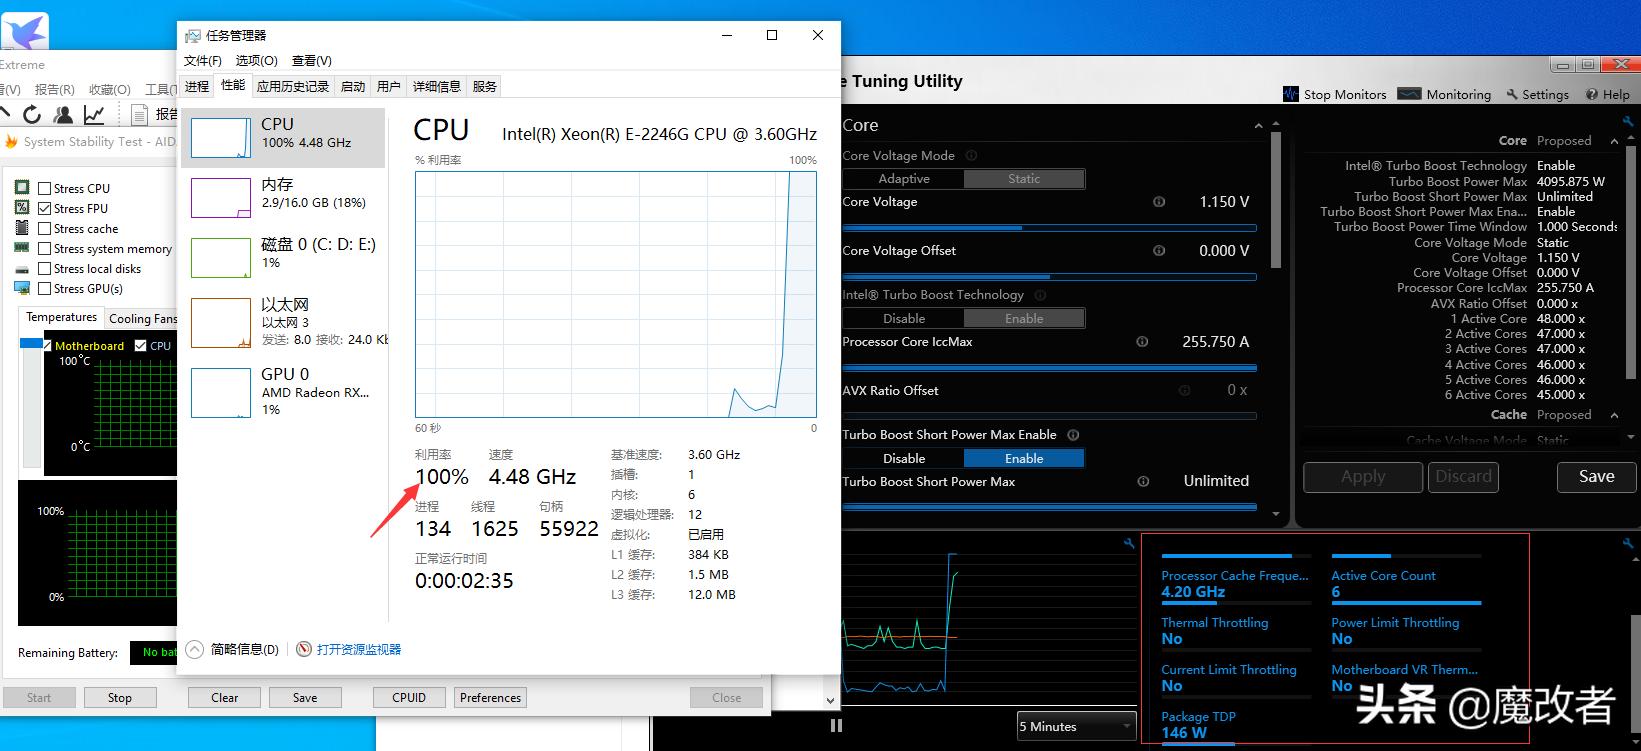1641x751 pixels.
Task: Click the Stress CPU chip icon
Action: pyautogui.click(x=22, y=188)
